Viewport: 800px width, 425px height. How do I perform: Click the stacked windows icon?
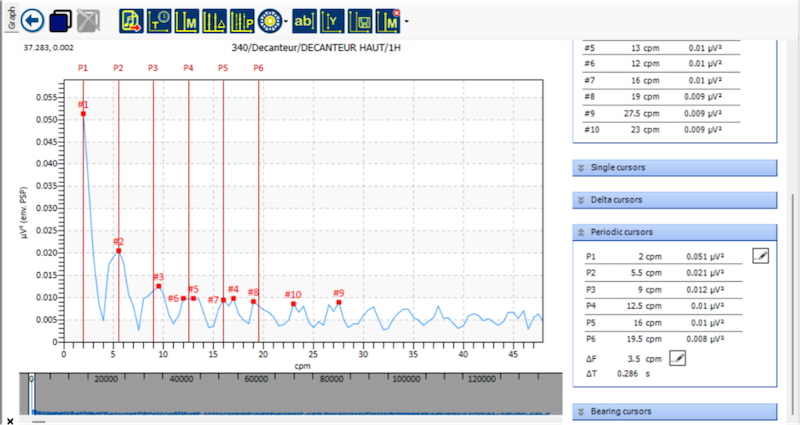click(61, 20)
